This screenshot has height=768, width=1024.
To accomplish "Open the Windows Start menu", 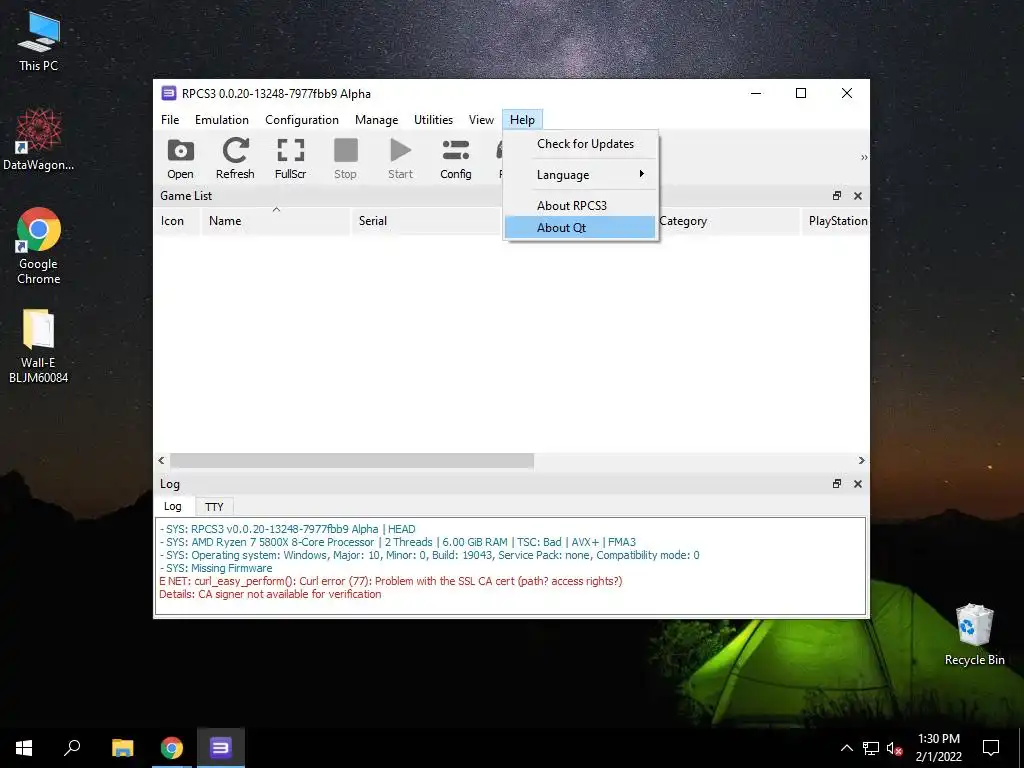I will click(x=24, y=748).
